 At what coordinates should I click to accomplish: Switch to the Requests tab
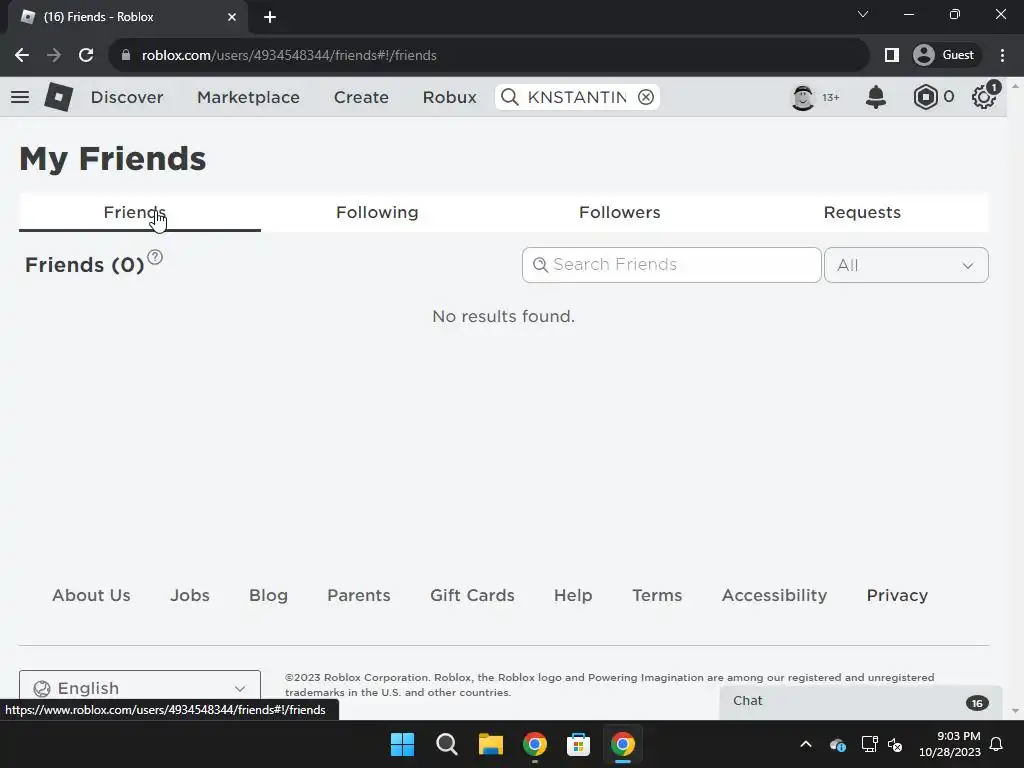coord(862,212)
